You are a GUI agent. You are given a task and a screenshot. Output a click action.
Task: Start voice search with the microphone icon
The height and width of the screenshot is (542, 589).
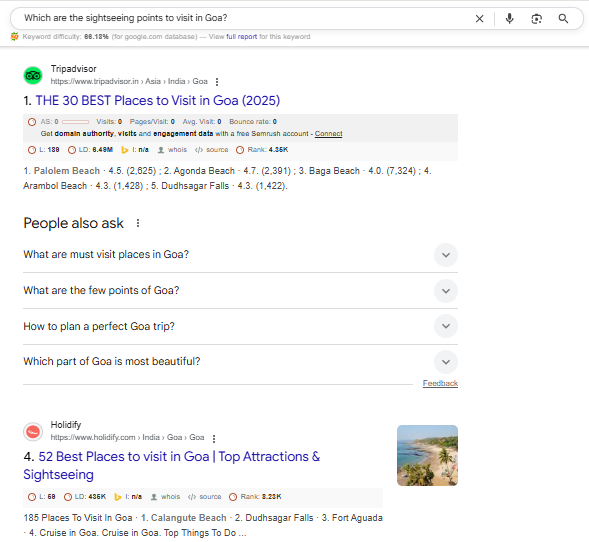(x=509, y=18)
